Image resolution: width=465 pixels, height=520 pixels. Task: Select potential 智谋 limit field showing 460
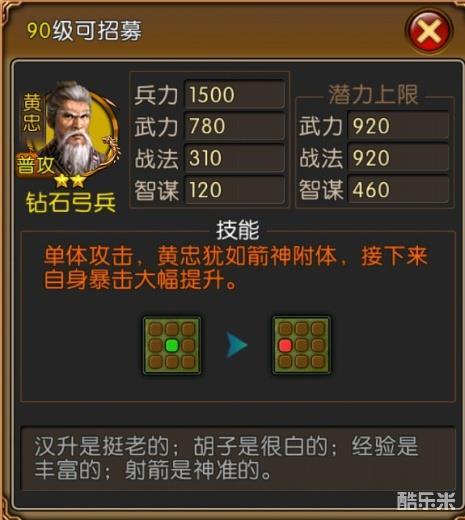pyautogui.click(x=398, y=190)
